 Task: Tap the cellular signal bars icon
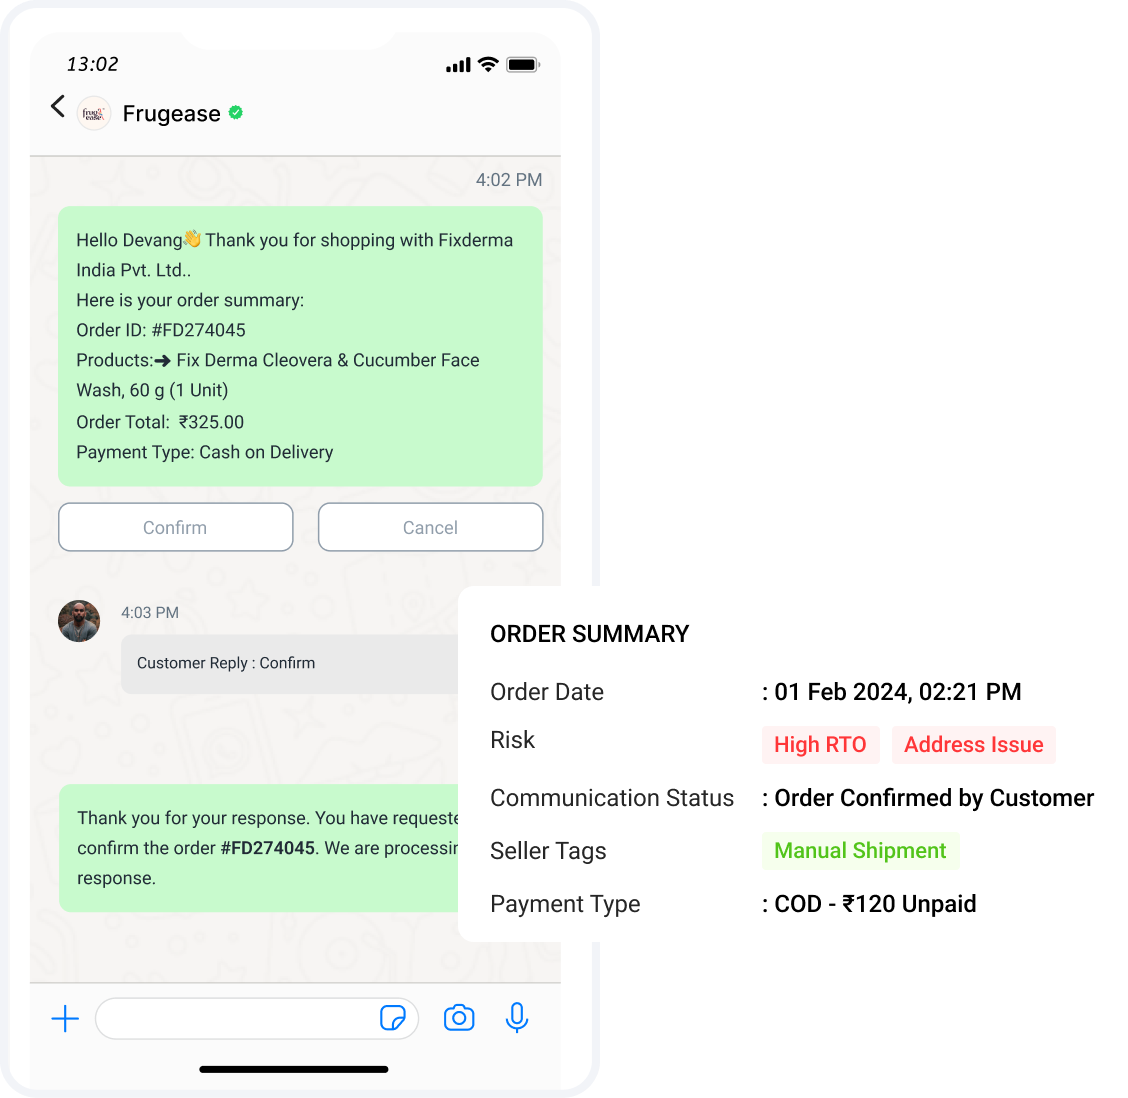click(458, 65)
